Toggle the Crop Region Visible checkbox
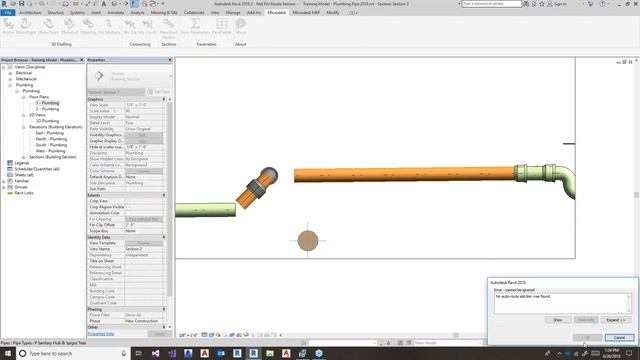 127,207
